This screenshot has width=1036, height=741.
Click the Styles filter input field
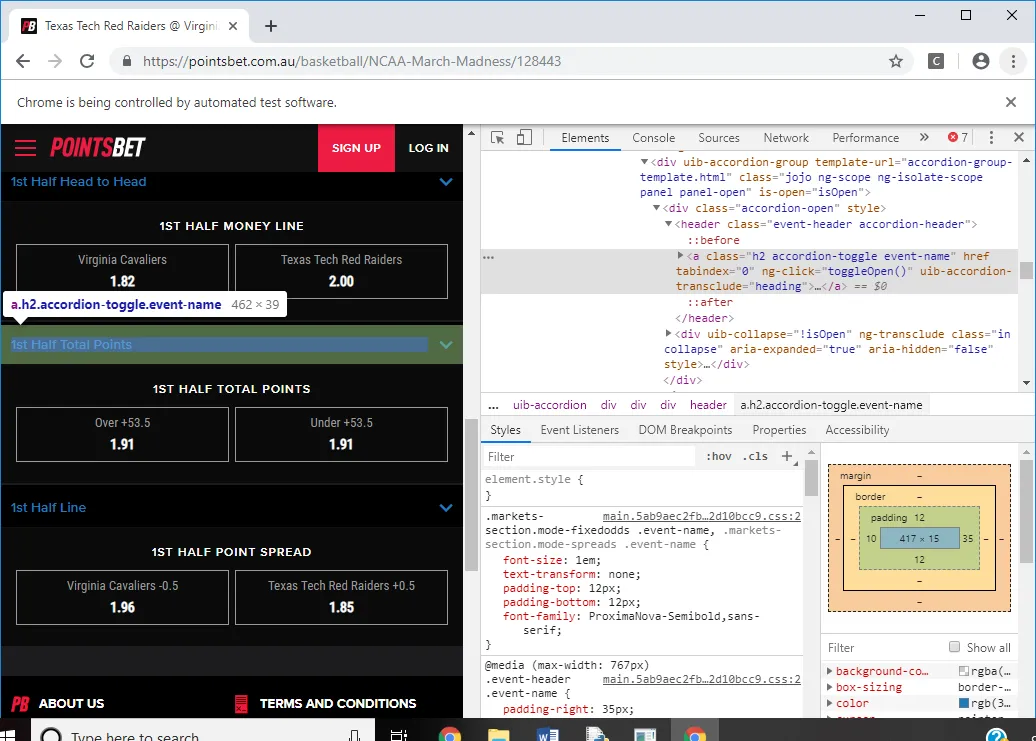point(588,456)
